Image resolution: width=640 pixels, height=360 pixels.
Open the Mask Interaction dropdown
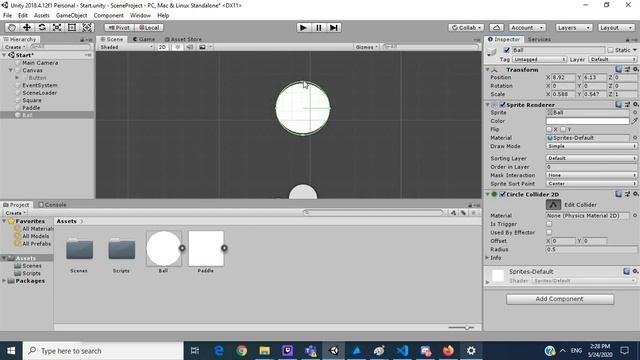coord(591,175)
